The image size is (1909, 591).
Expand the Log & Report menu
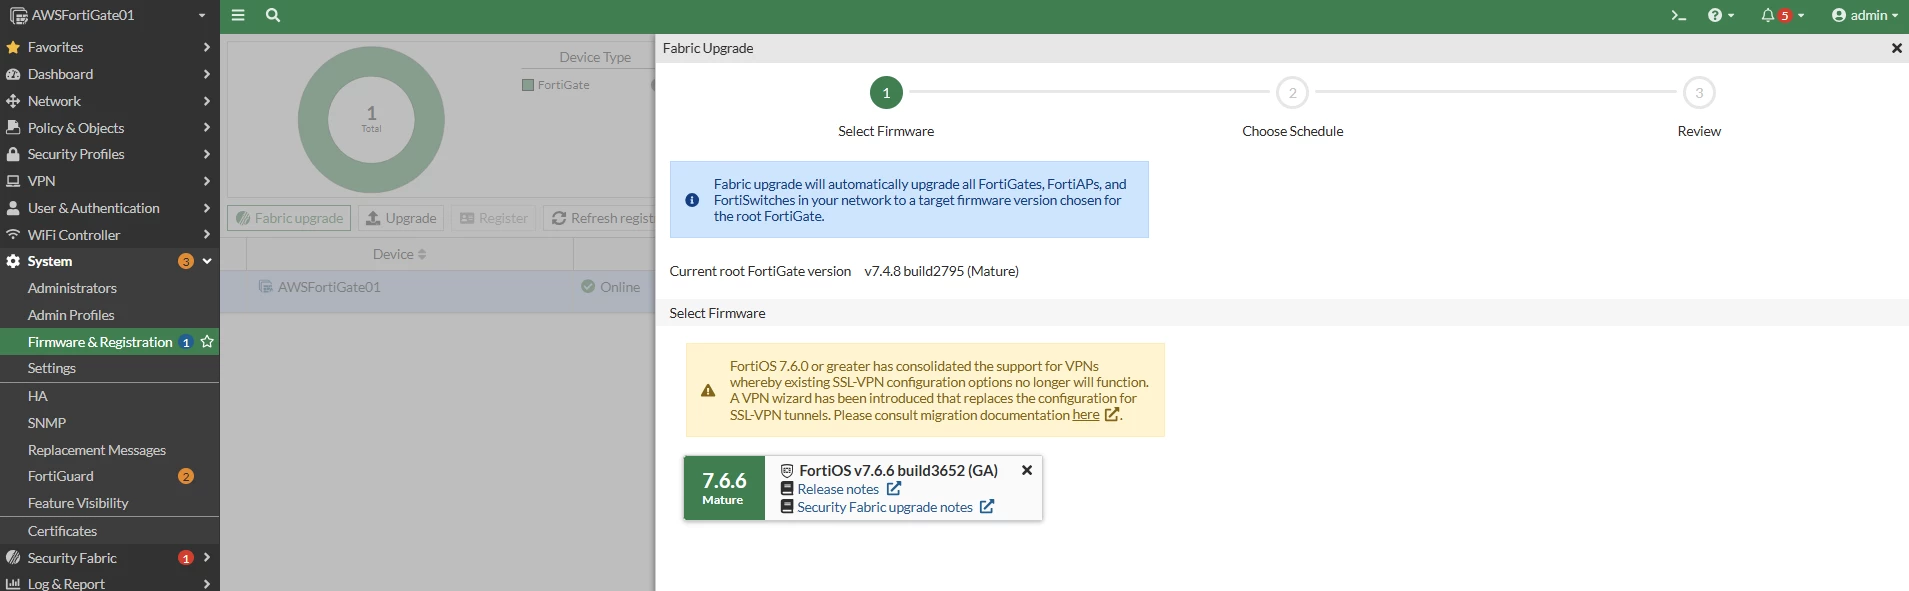pos(109,583)
